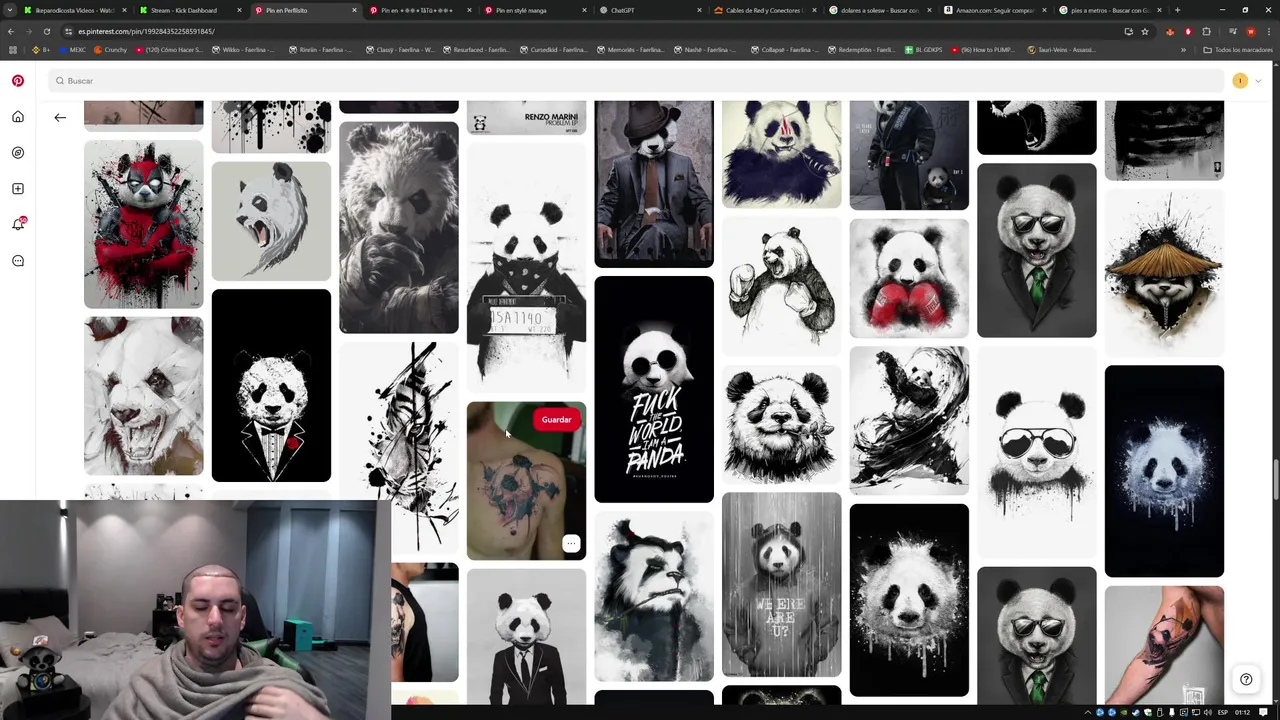Viewport: 1280px width, 720px height.
Task: Open the Crunchy bookmark
Action: coord(110,50)
